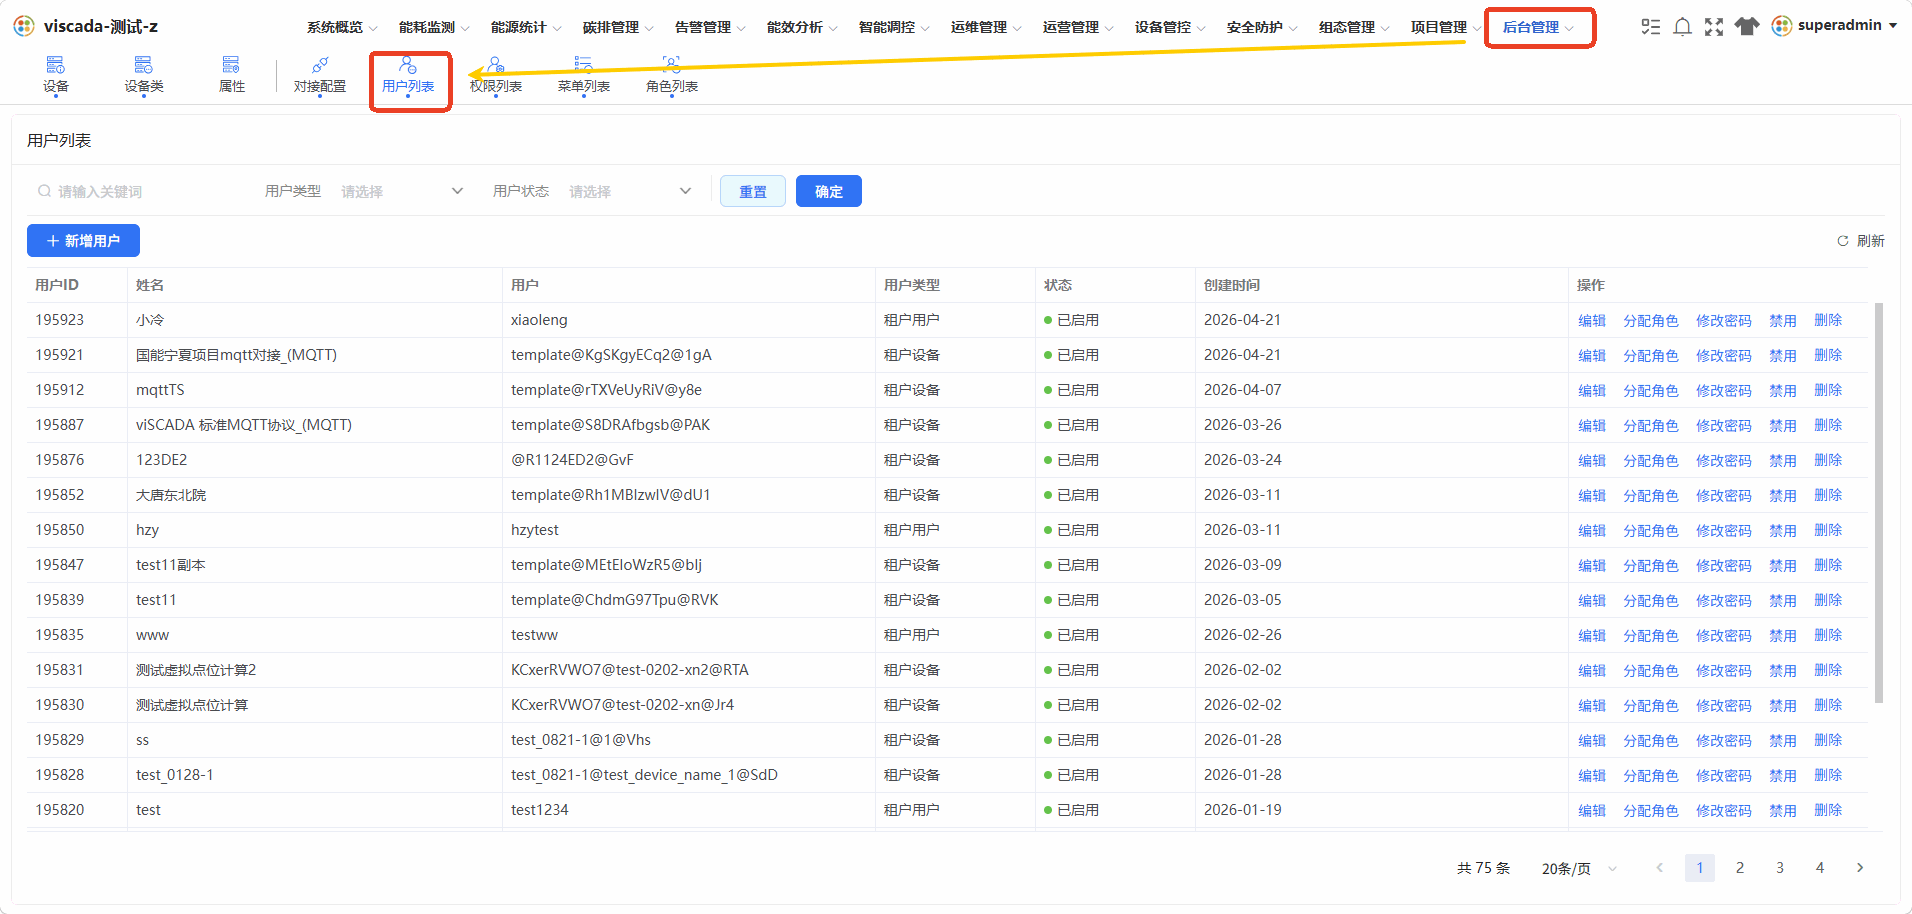
Task: Click the superadmin avatar icon
Action: click(x=1782, y=26)
